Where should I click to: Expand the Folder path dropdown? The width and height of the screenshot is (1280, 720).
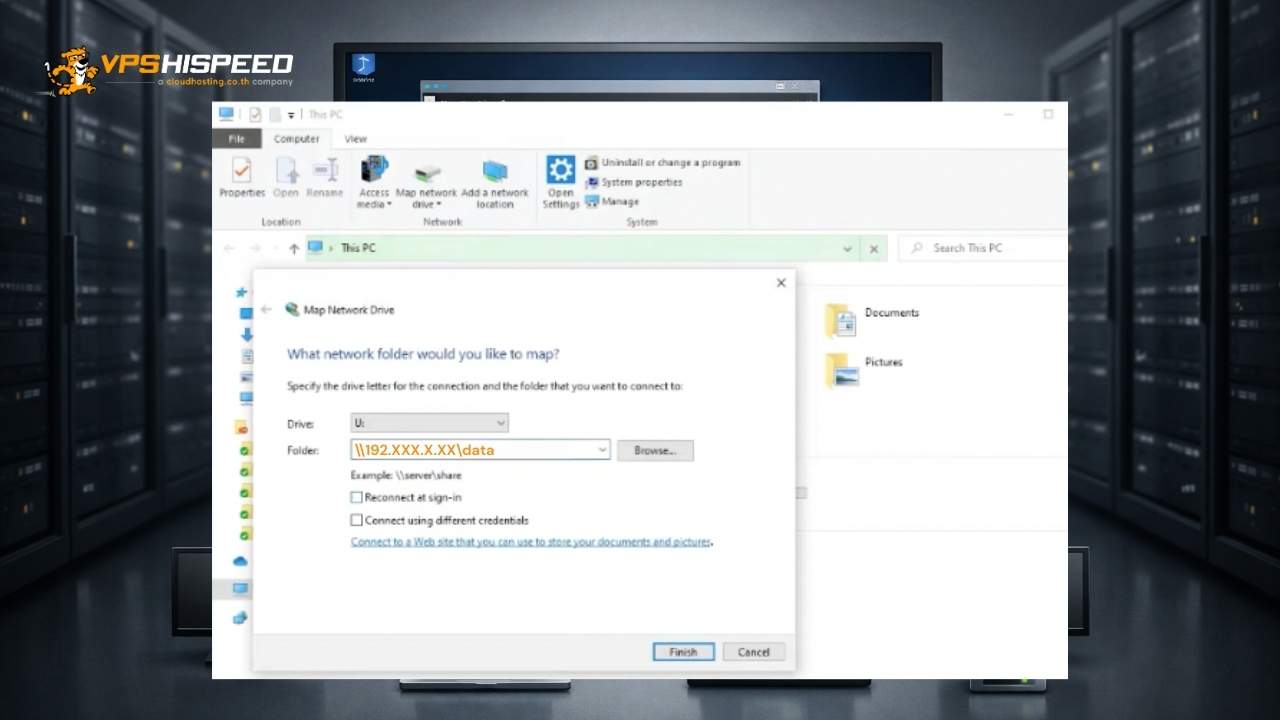(x=601, y=449)
